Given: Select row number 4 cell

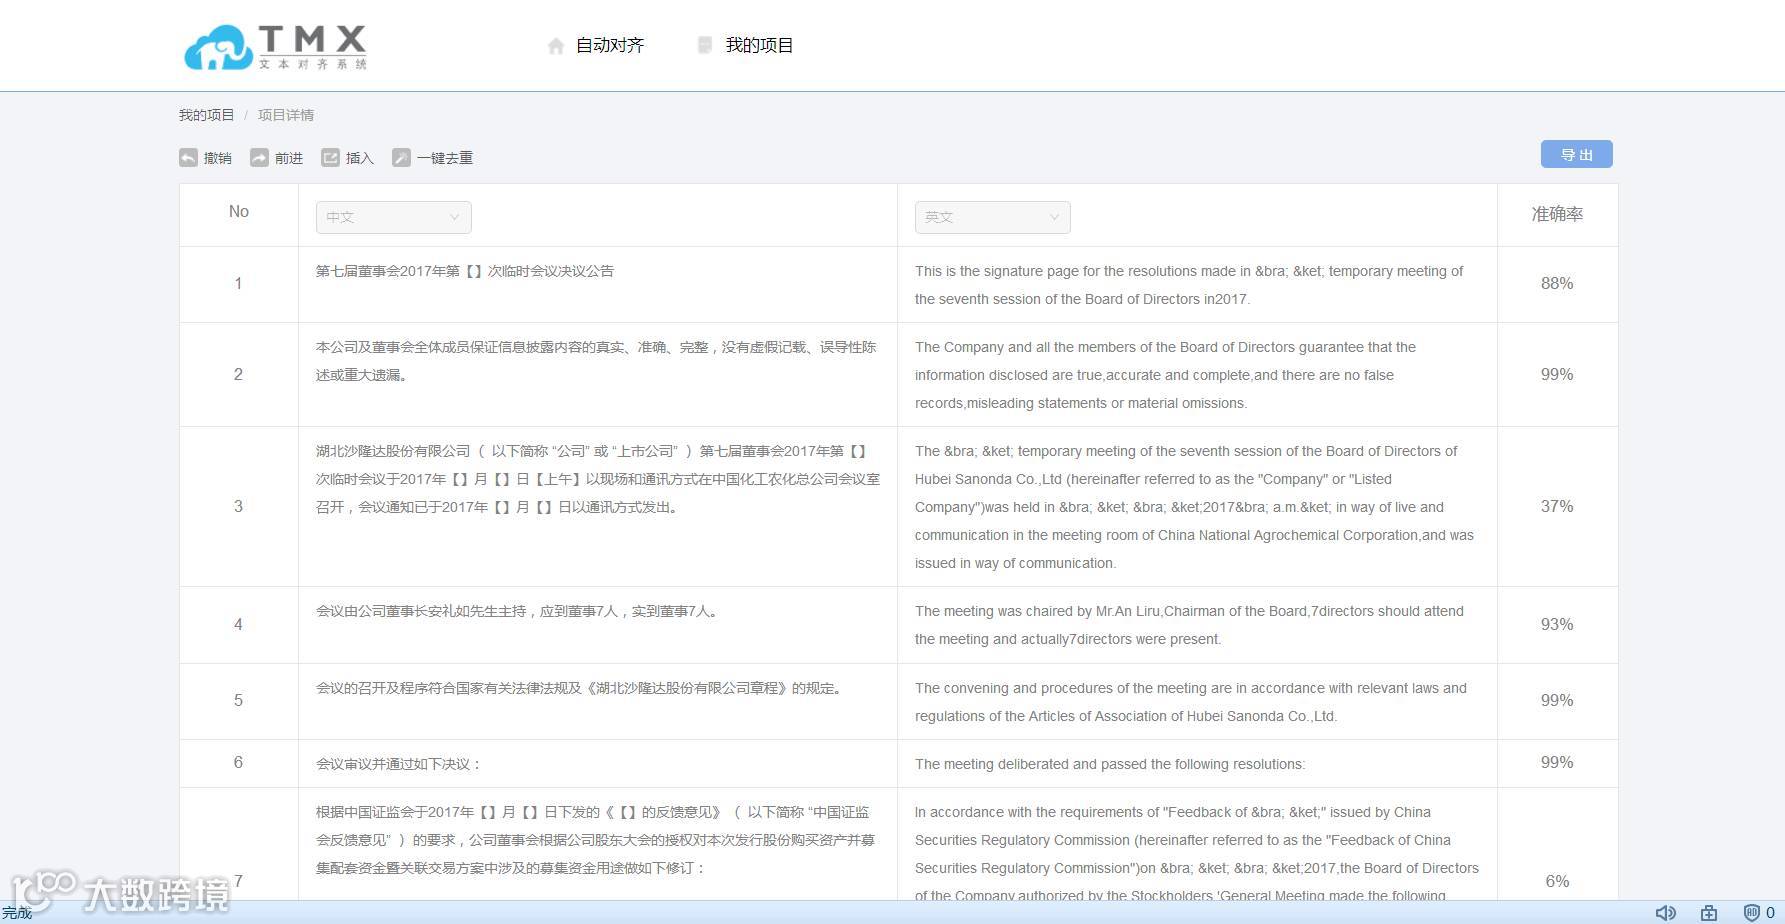Looking at the screenshot, I should [238, 624].
